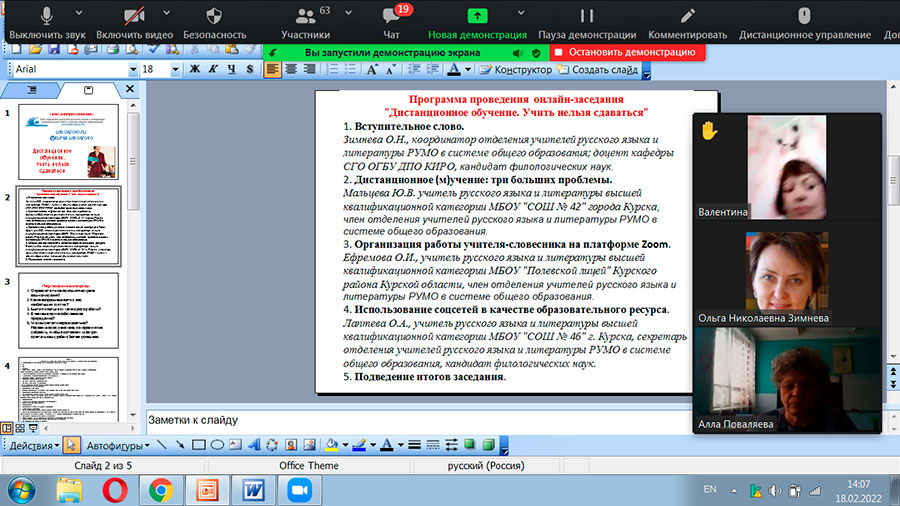Image resolution: width=900 pixels, height=506 pixels.
Task: Toggle bold Ж formatting
Action: pyautogui.click(x=195, y=69)
